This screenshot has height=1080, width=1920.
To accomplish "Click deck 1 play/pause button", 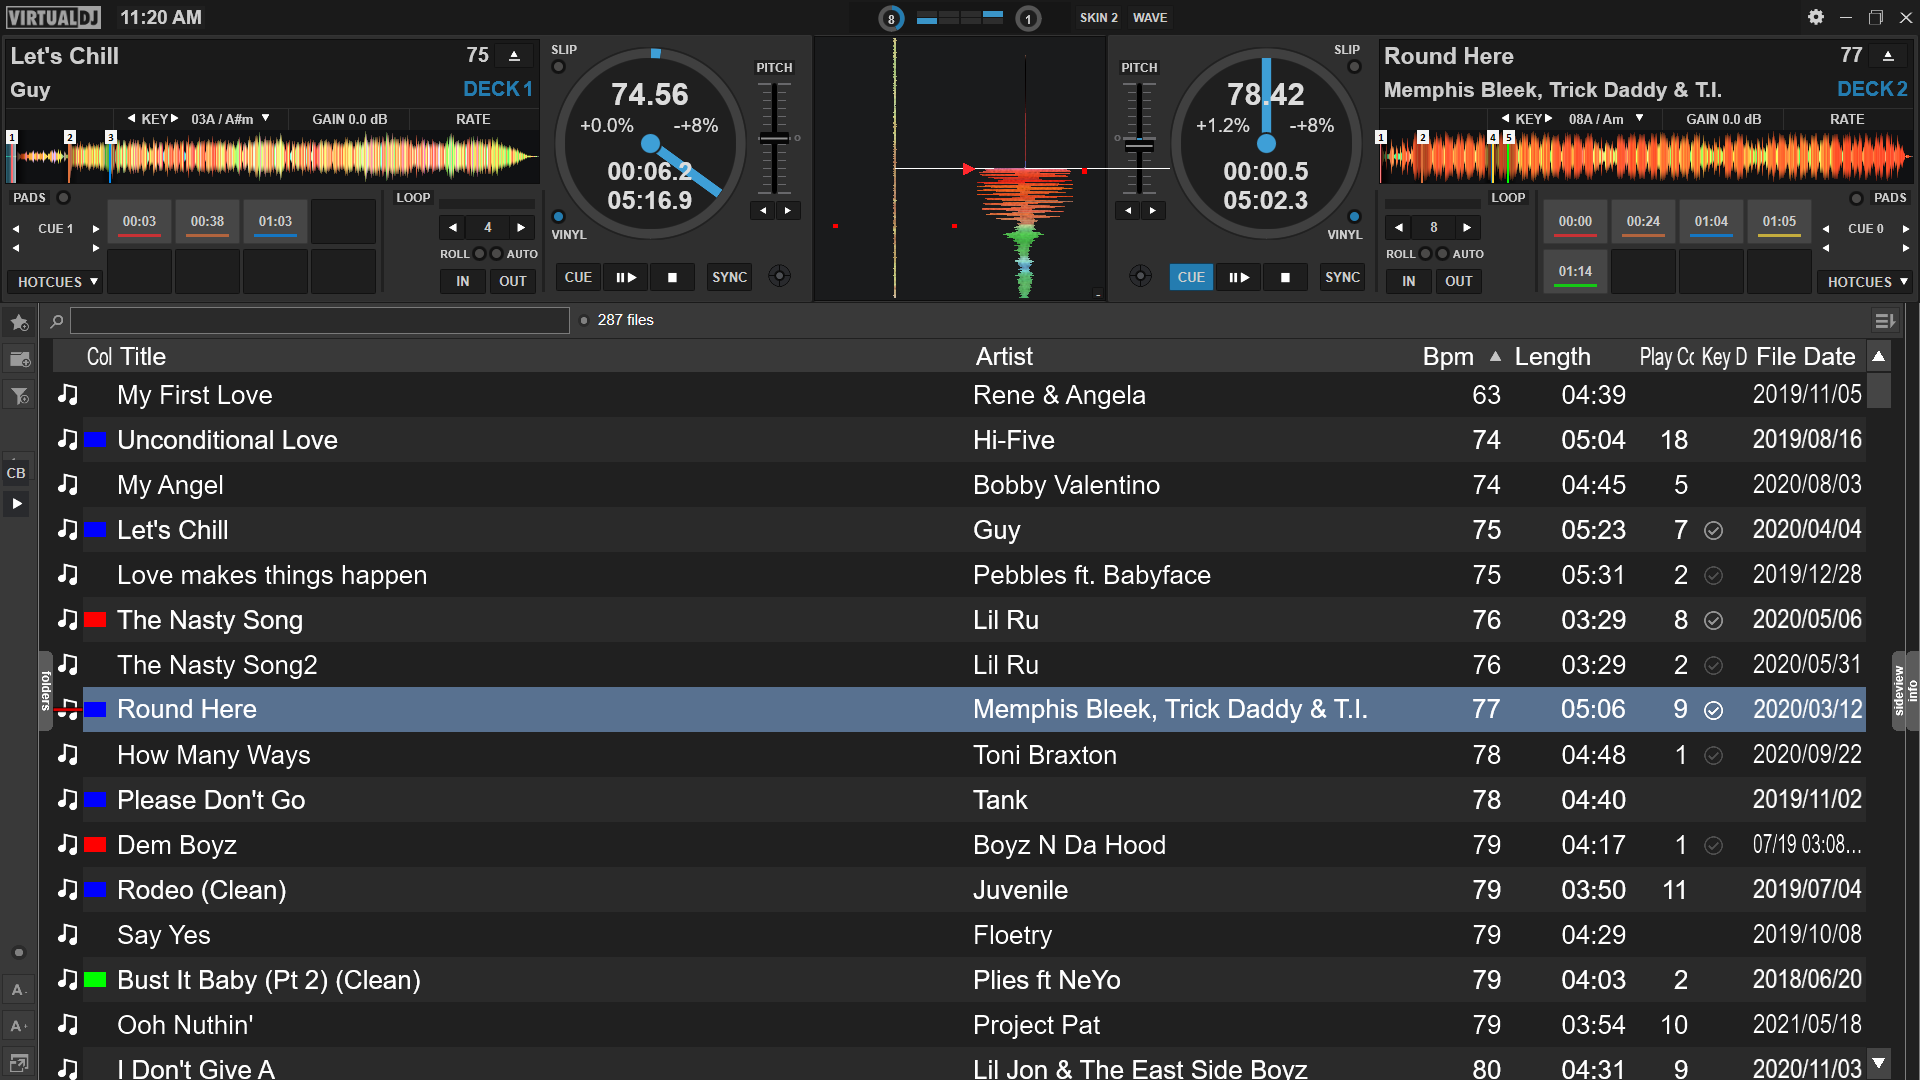I will [x=626, y=278].
